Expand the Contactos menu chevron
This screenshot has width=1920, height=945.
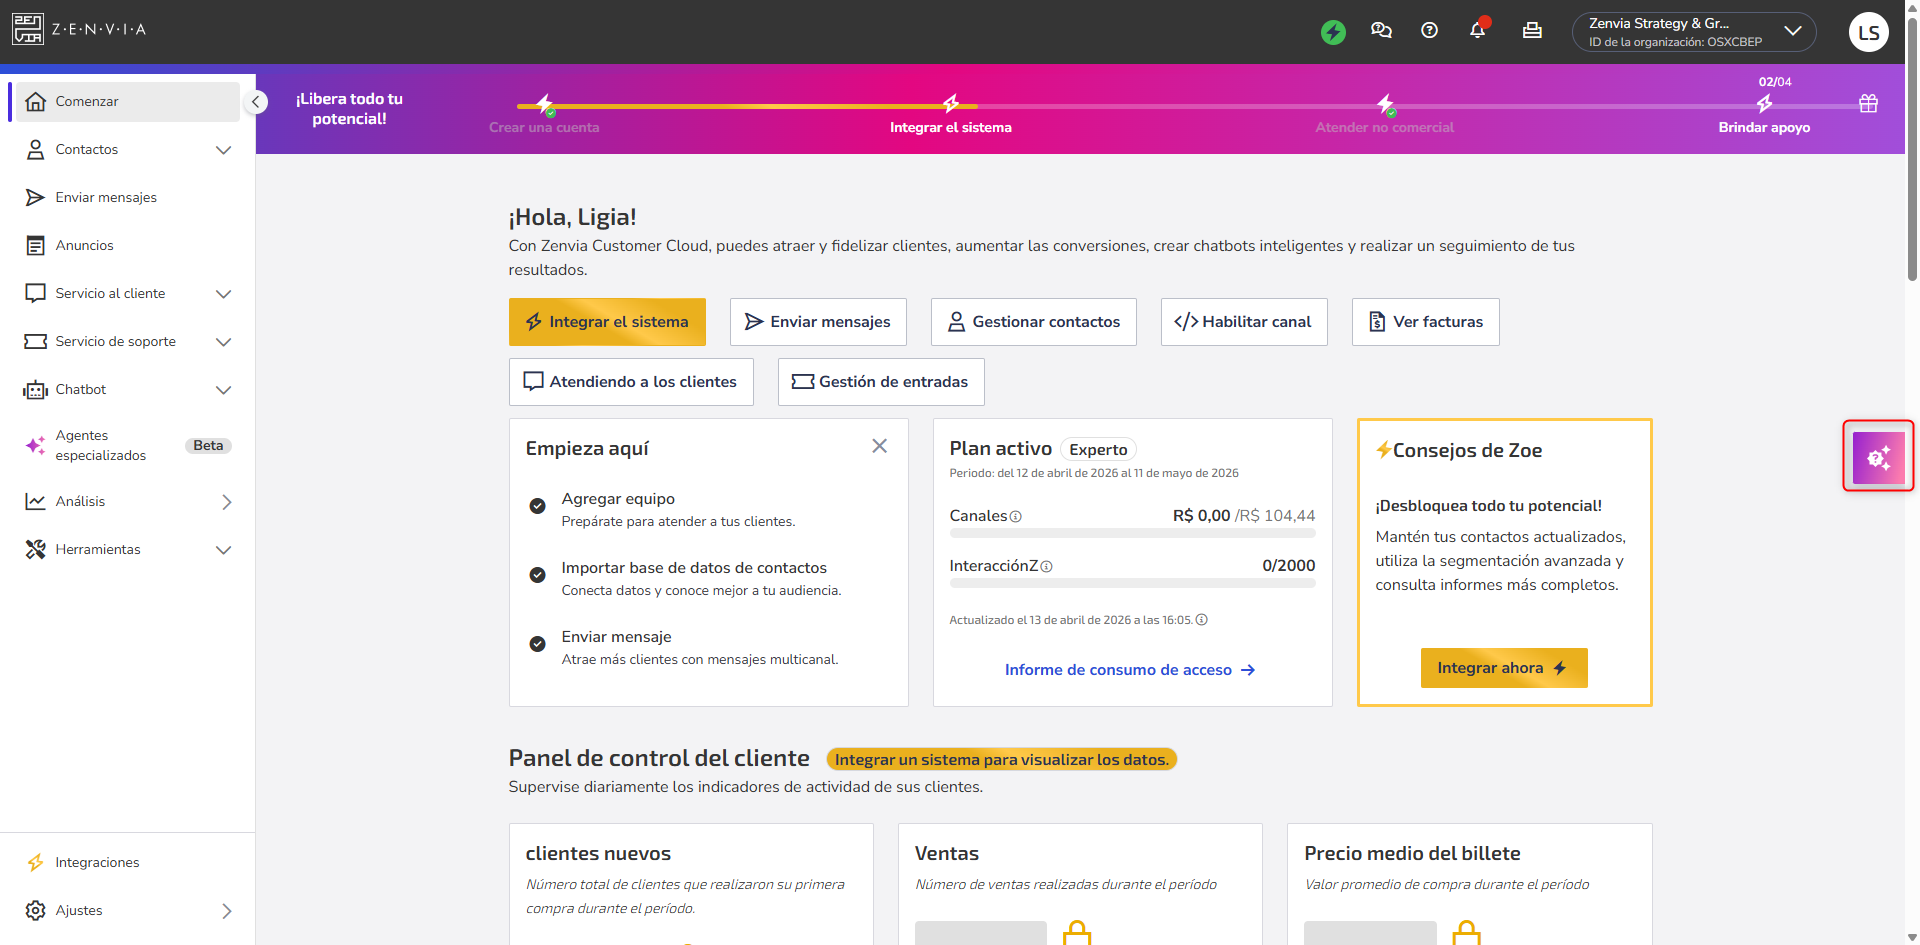[x=224, y=150]
